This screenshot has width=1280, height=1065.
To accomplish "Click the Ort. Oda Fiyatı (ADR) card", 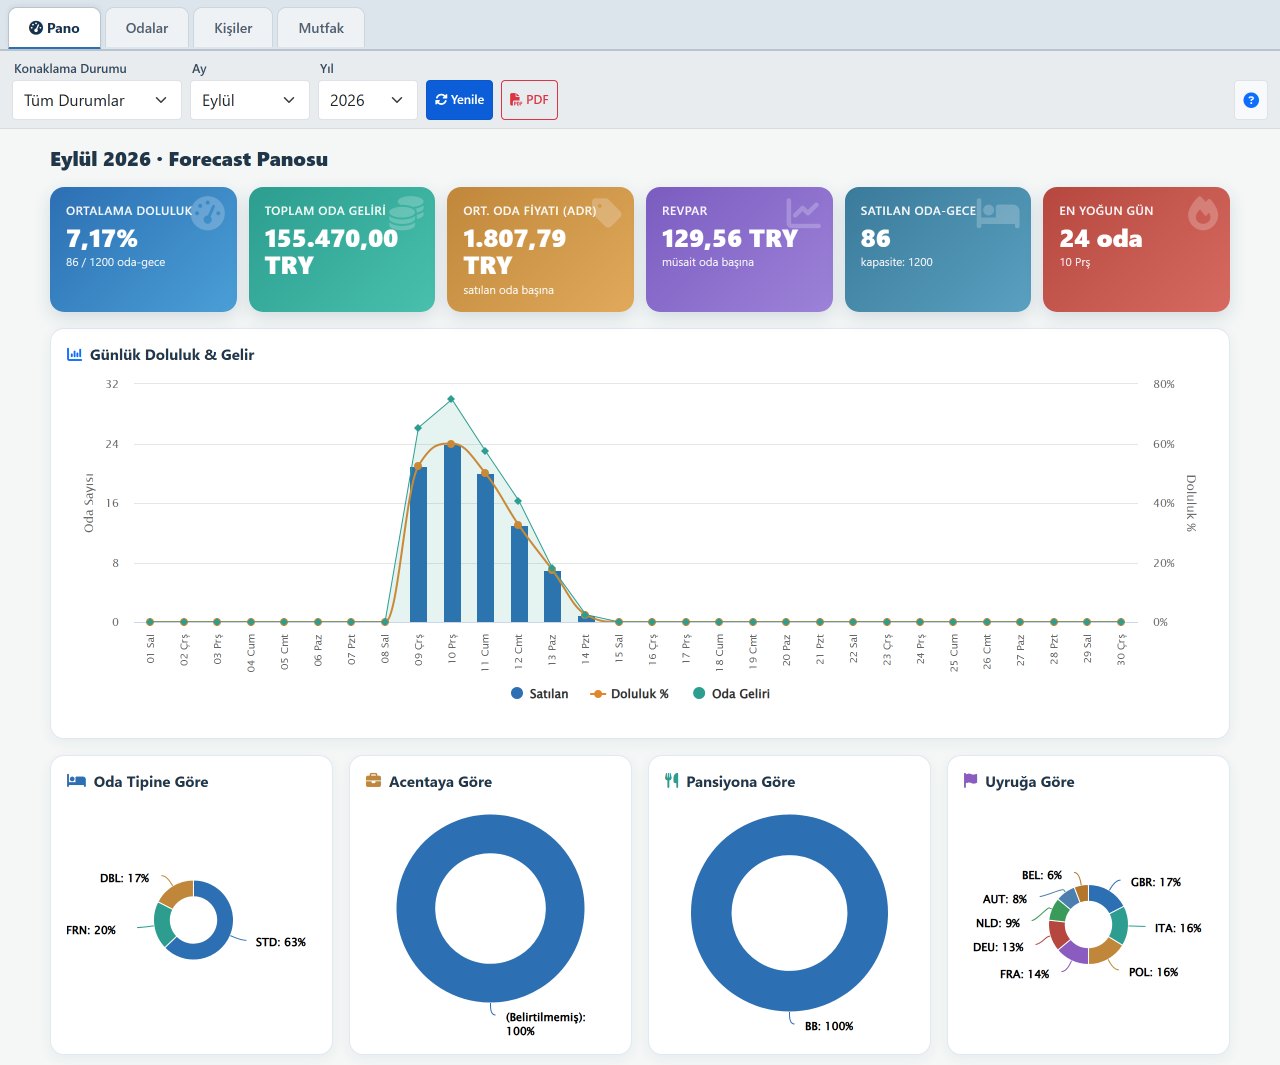I will 540,249.
